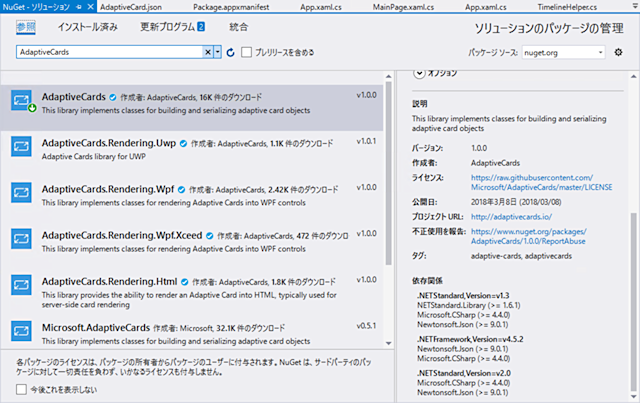Click the AdaptiveCards.Rendering.Html package icon
Screen dimensions: 640x403
[21, 285]
